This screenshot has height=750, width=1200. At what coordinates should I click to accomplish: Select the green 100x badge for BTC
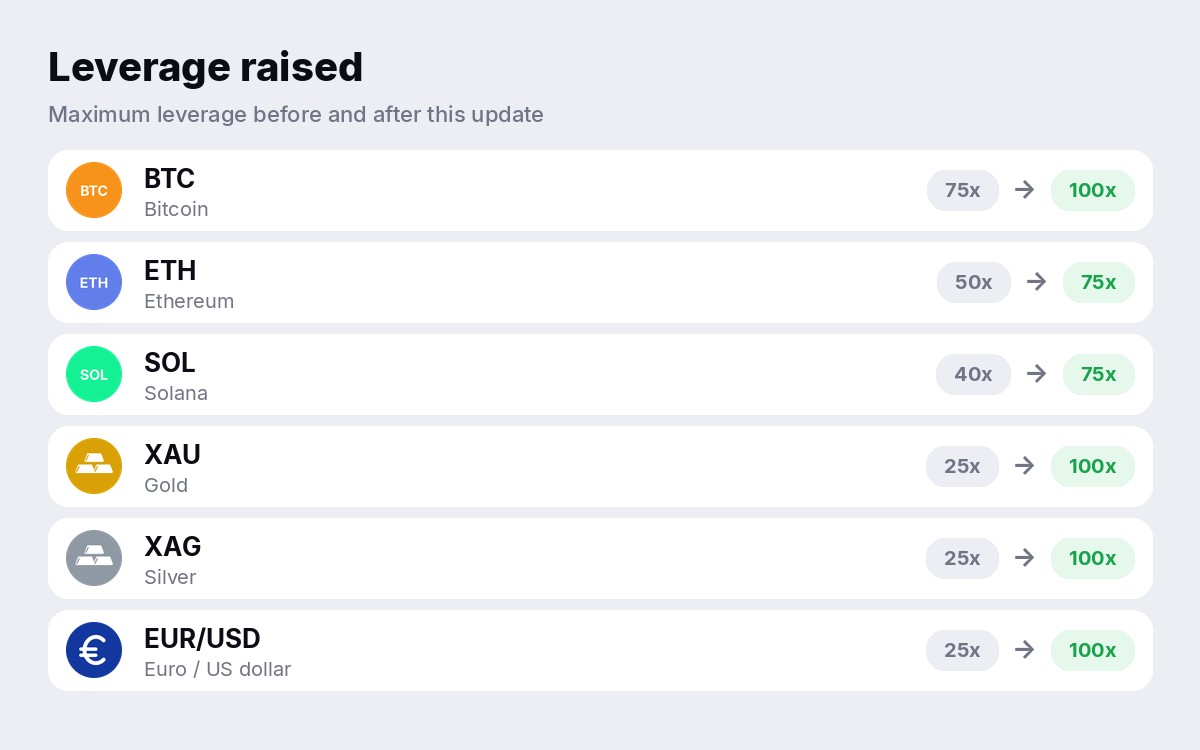pos(1093,190)
